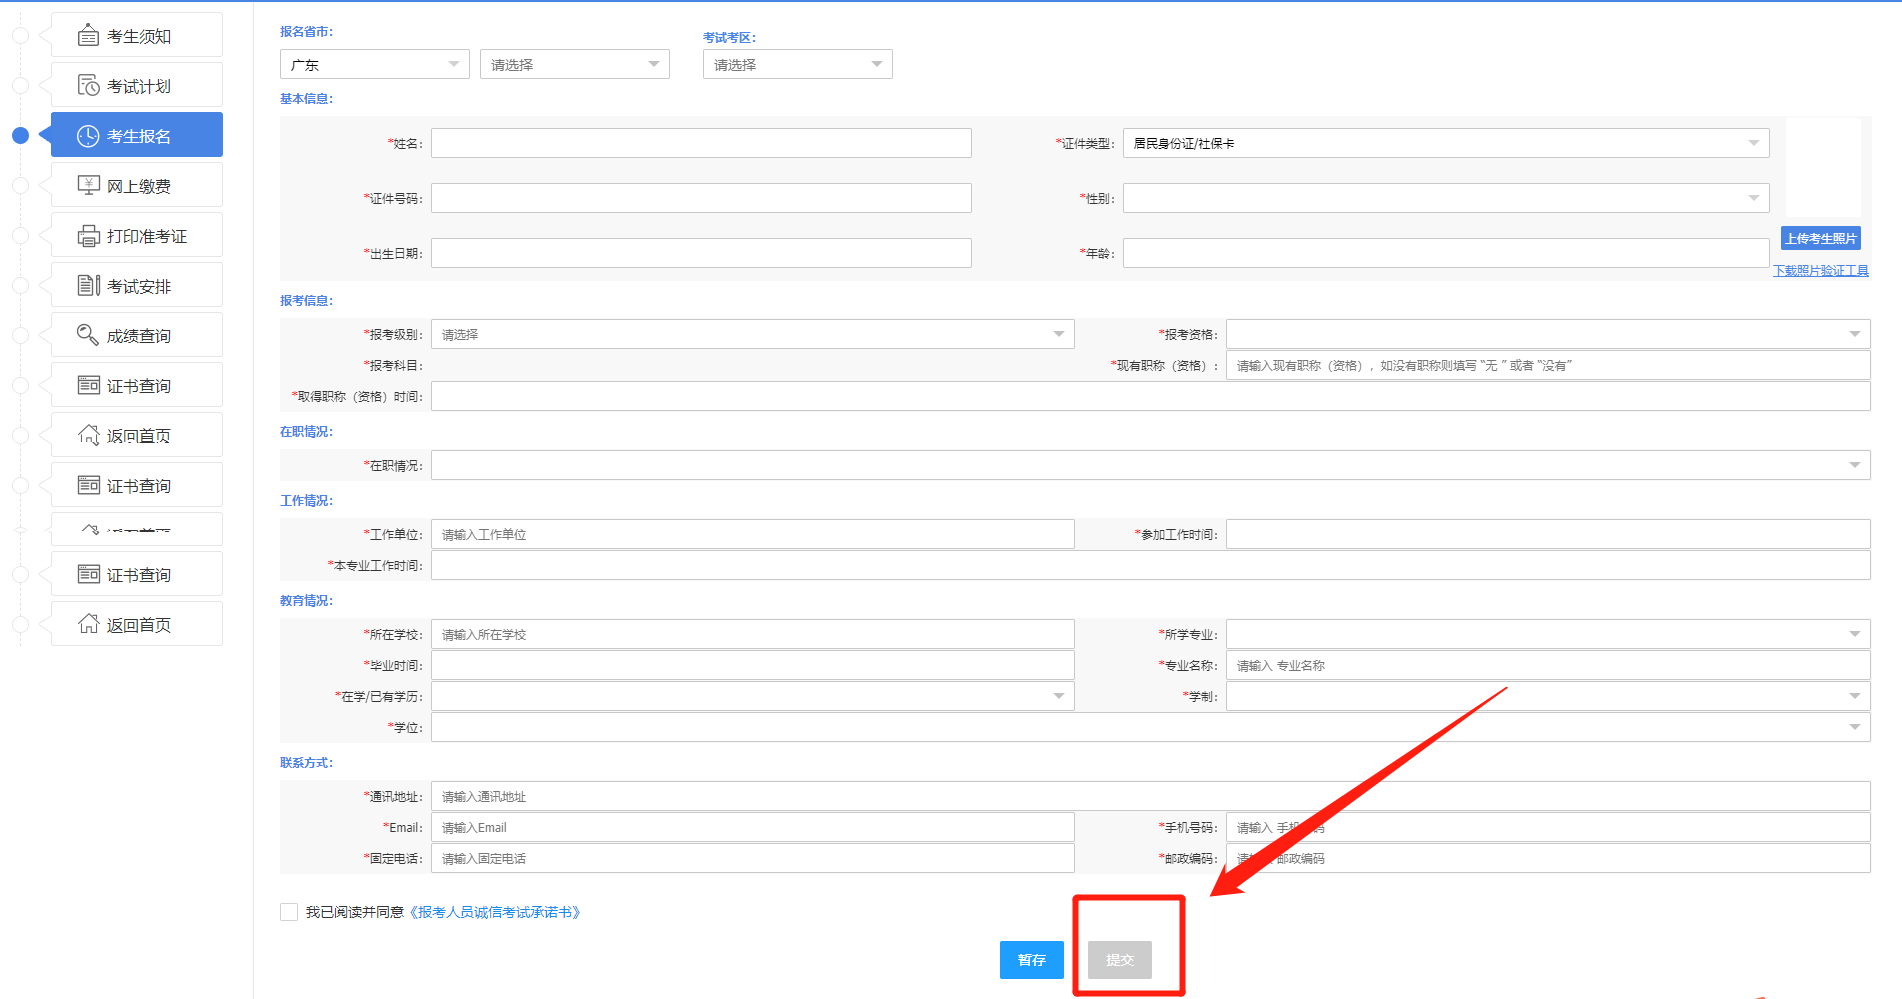Click the 考试计划 sidebar icon
Image resolution: width=1902 pixels, height=999 pixels.
[x=88, y=85]
